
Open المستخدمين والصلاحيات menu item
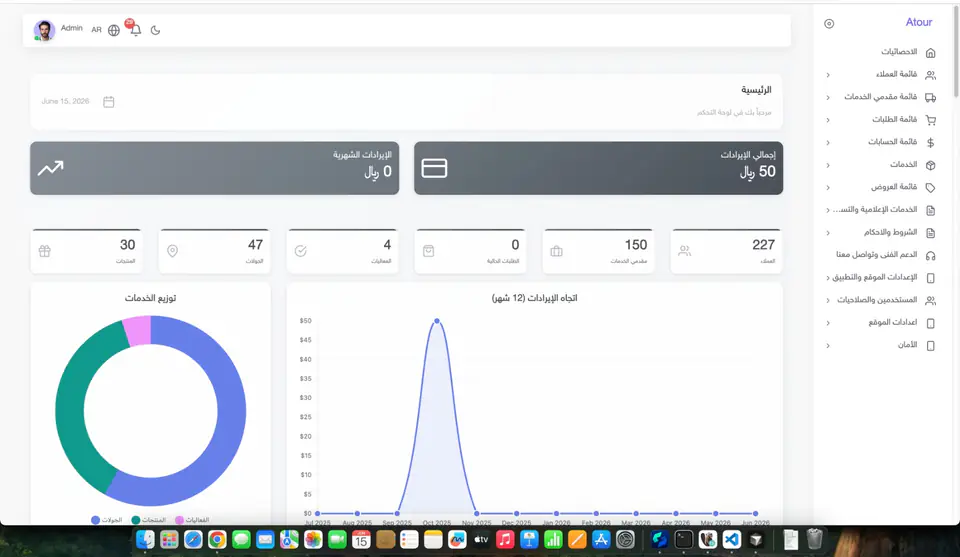(x=877, y=301)
